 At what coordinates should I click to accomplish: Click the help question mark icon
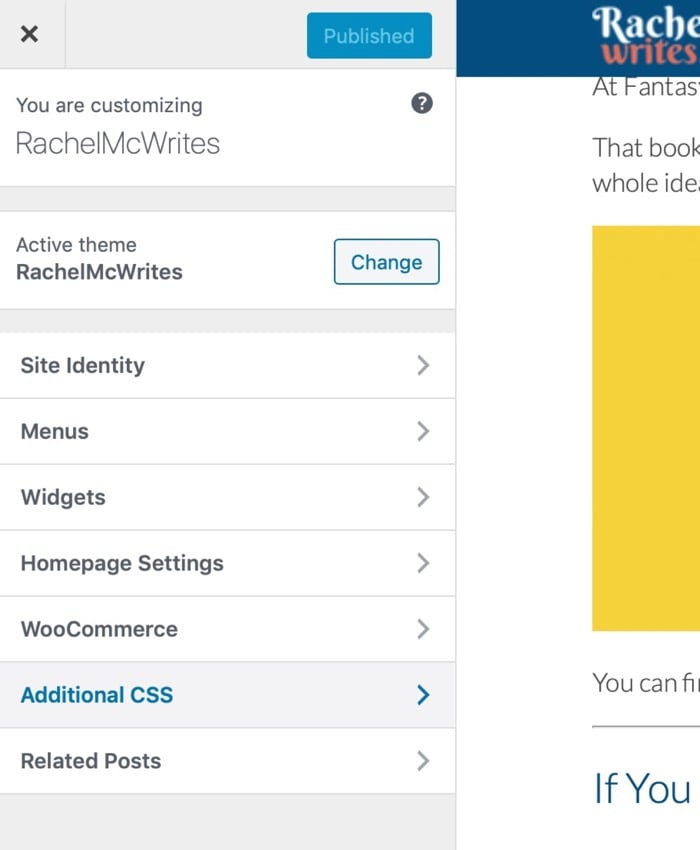coord(422,104)
